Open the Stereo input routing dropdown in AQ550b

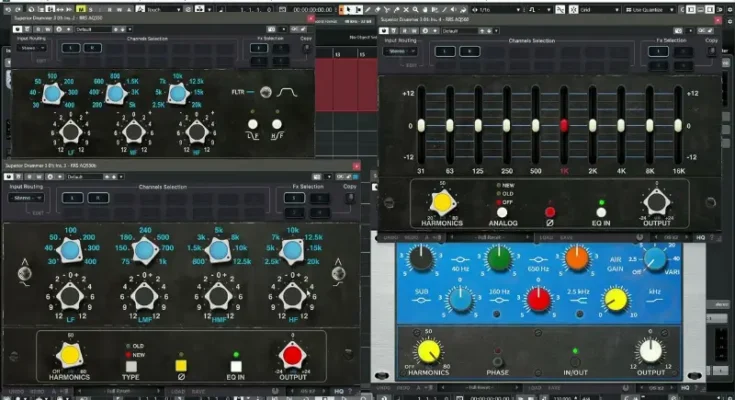27,198
